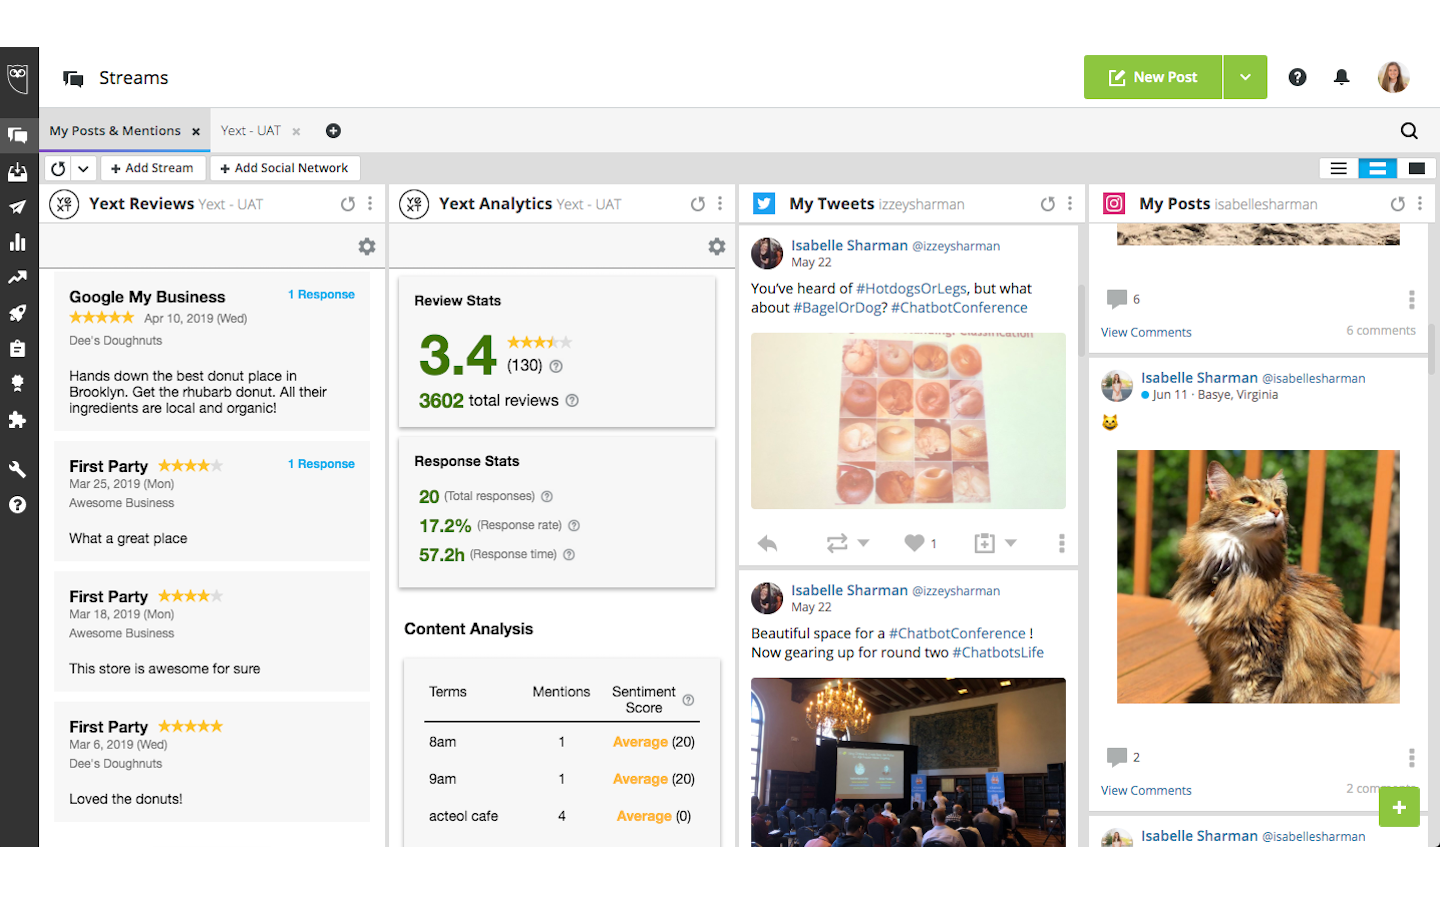Click the New Post button

1153,77
